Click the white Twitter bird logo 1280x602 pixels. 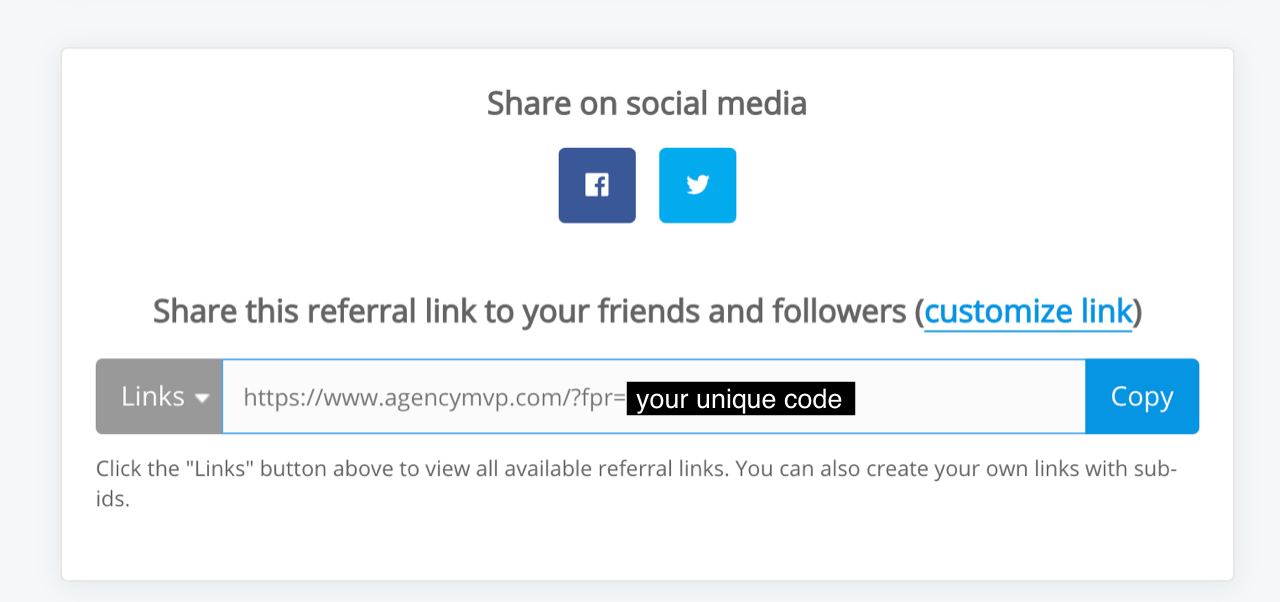click(698, 185)
